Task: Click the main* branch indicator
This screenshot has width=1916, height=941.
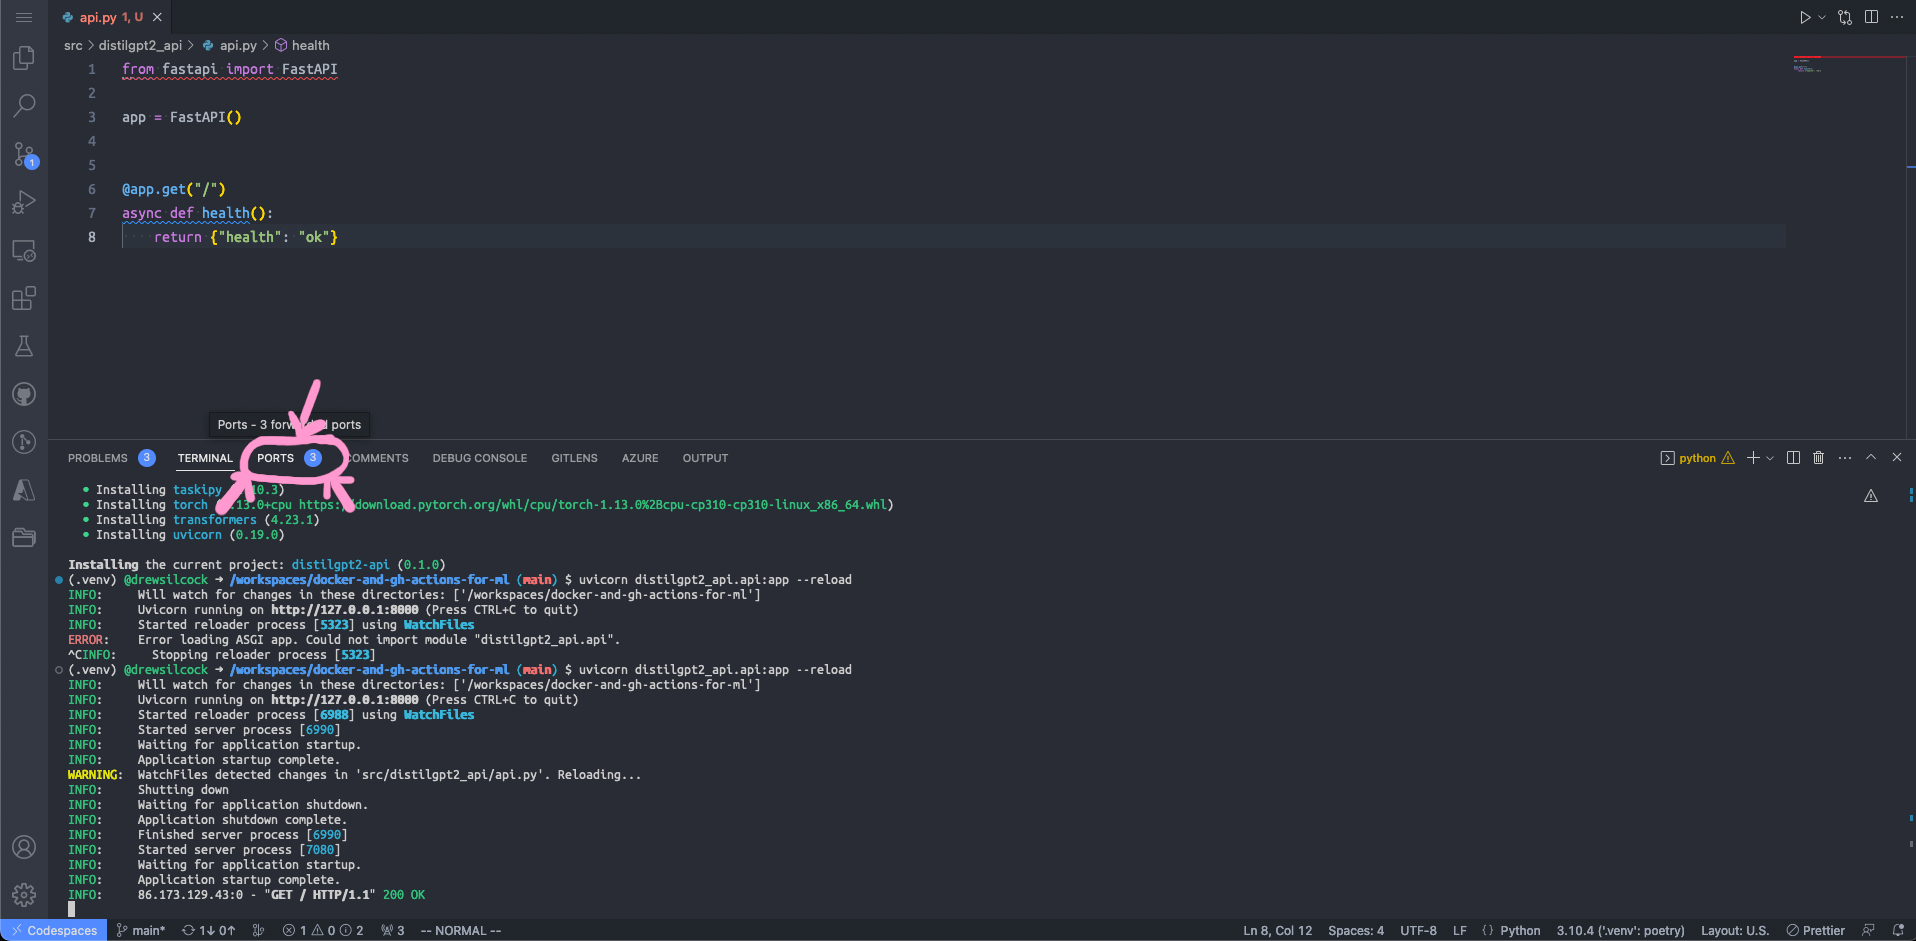Action: (x=141, y=930)
